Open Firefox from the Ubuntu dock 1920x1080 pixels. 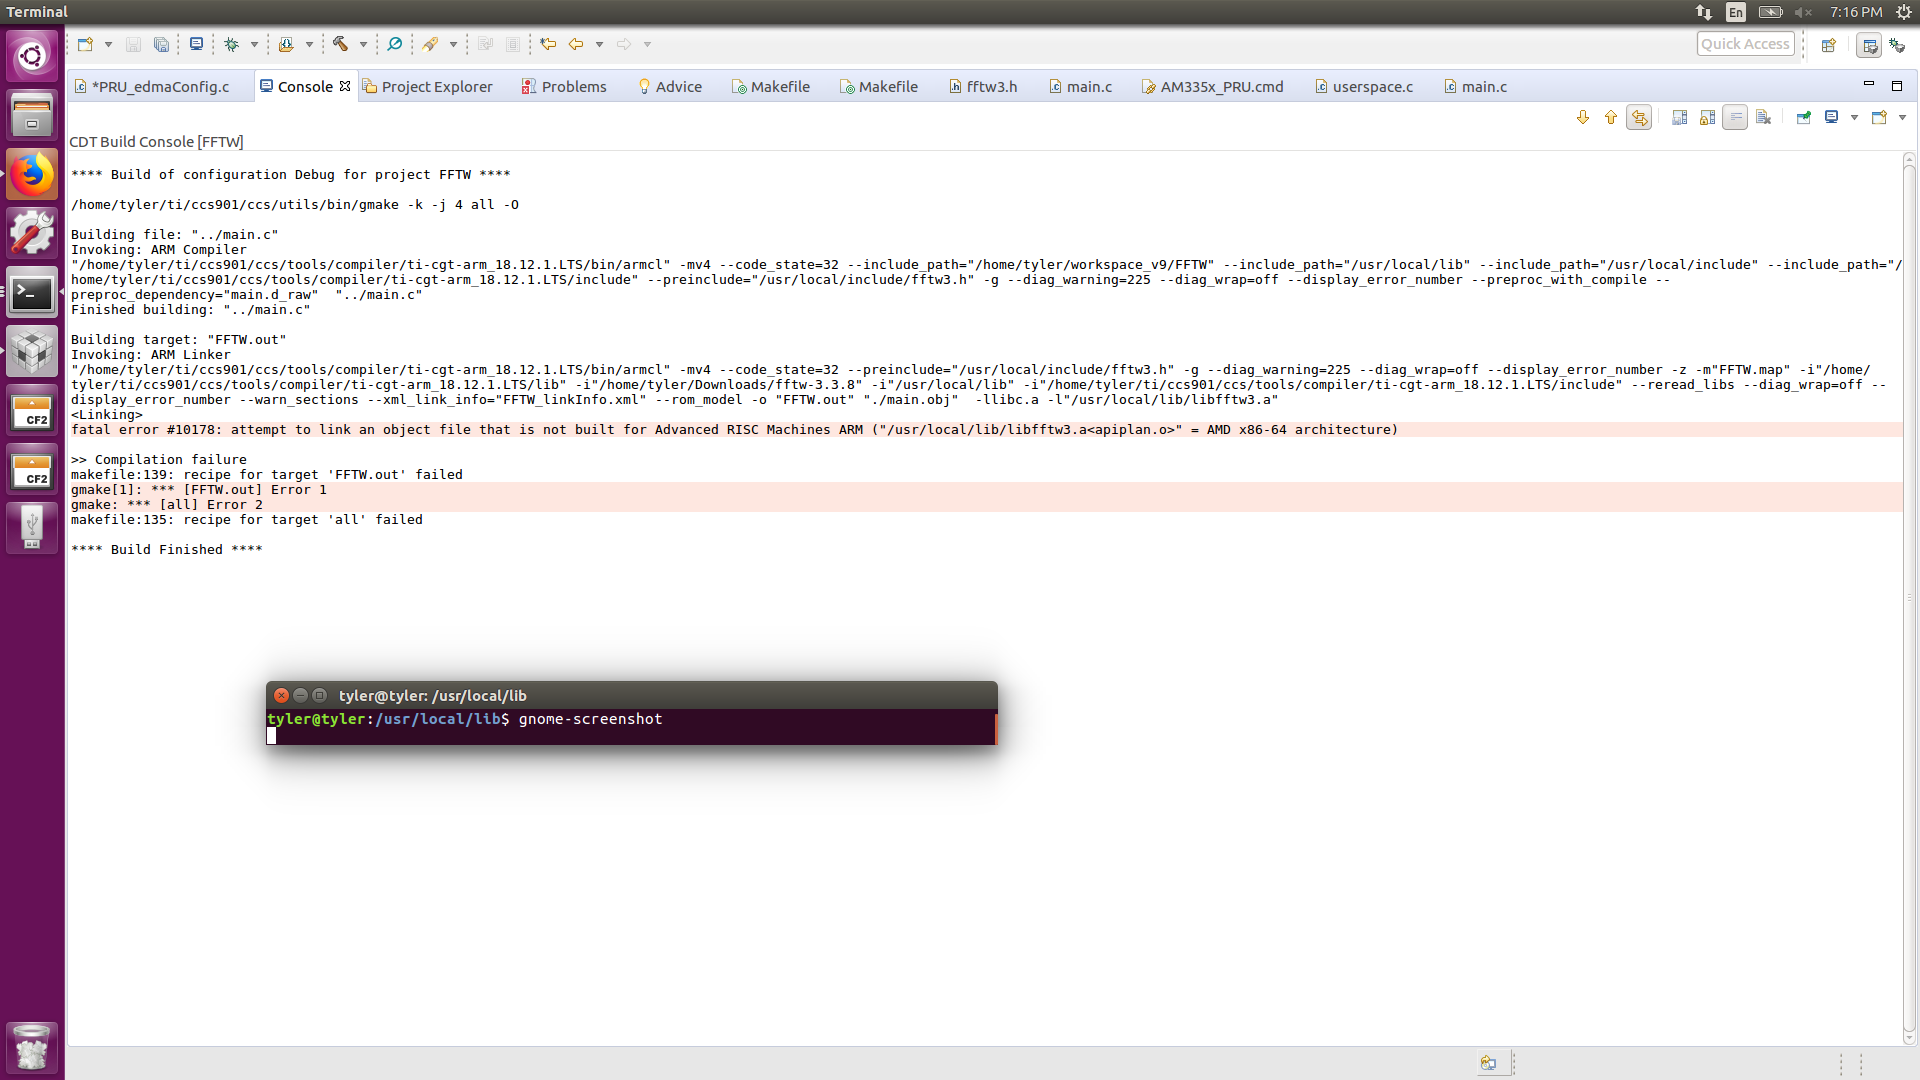[x=32, y=174]
